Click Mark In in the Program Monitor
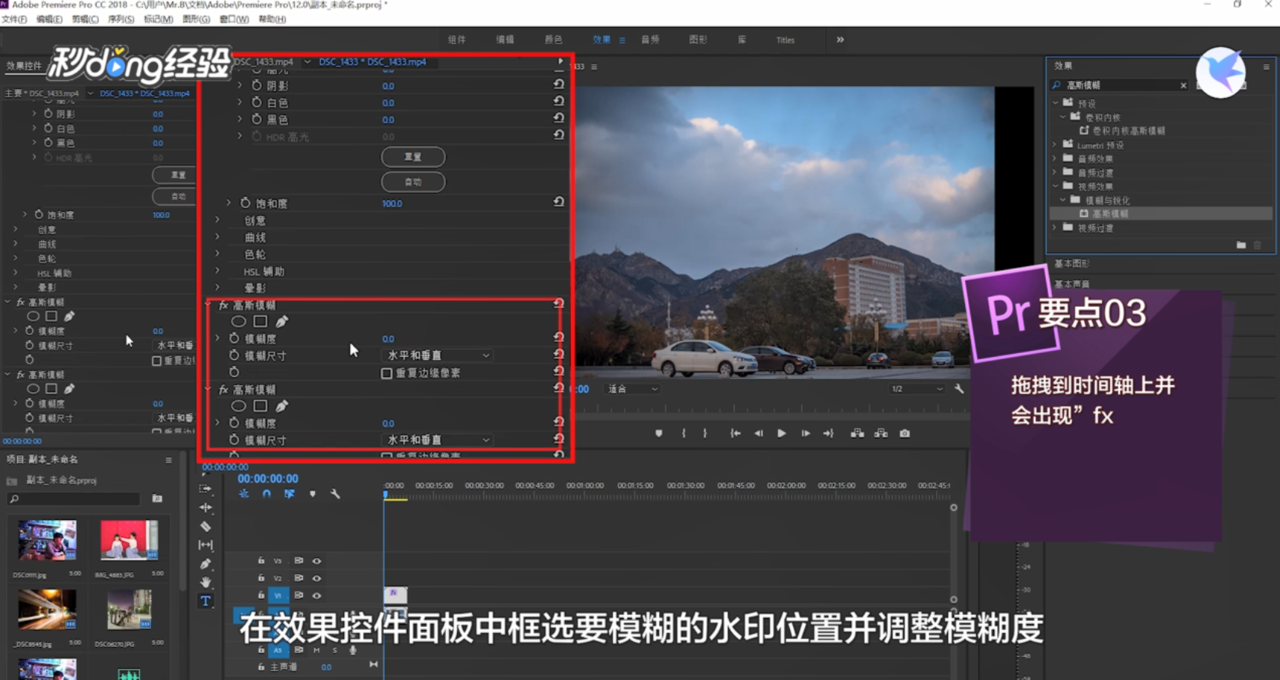Image resolution: width=1280 pixels, height=680 pixels. (x=684, y=433)
